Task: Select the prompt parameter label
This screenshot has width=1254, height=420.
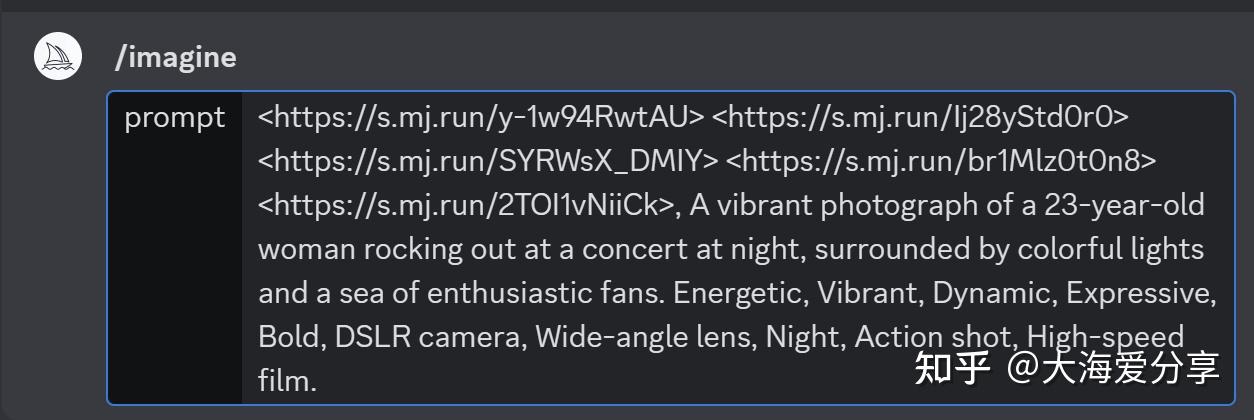Action: (175, 118)
